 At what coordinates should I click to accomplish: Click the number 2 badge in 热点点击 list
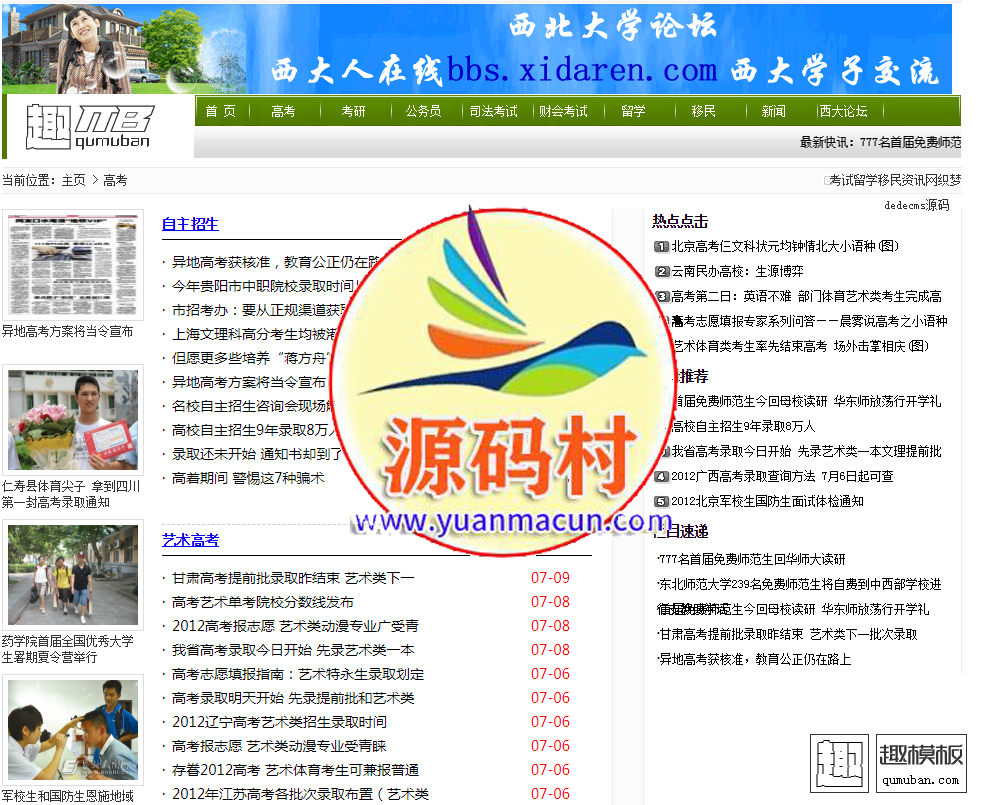pyautogui.click(x=661, y=271)
